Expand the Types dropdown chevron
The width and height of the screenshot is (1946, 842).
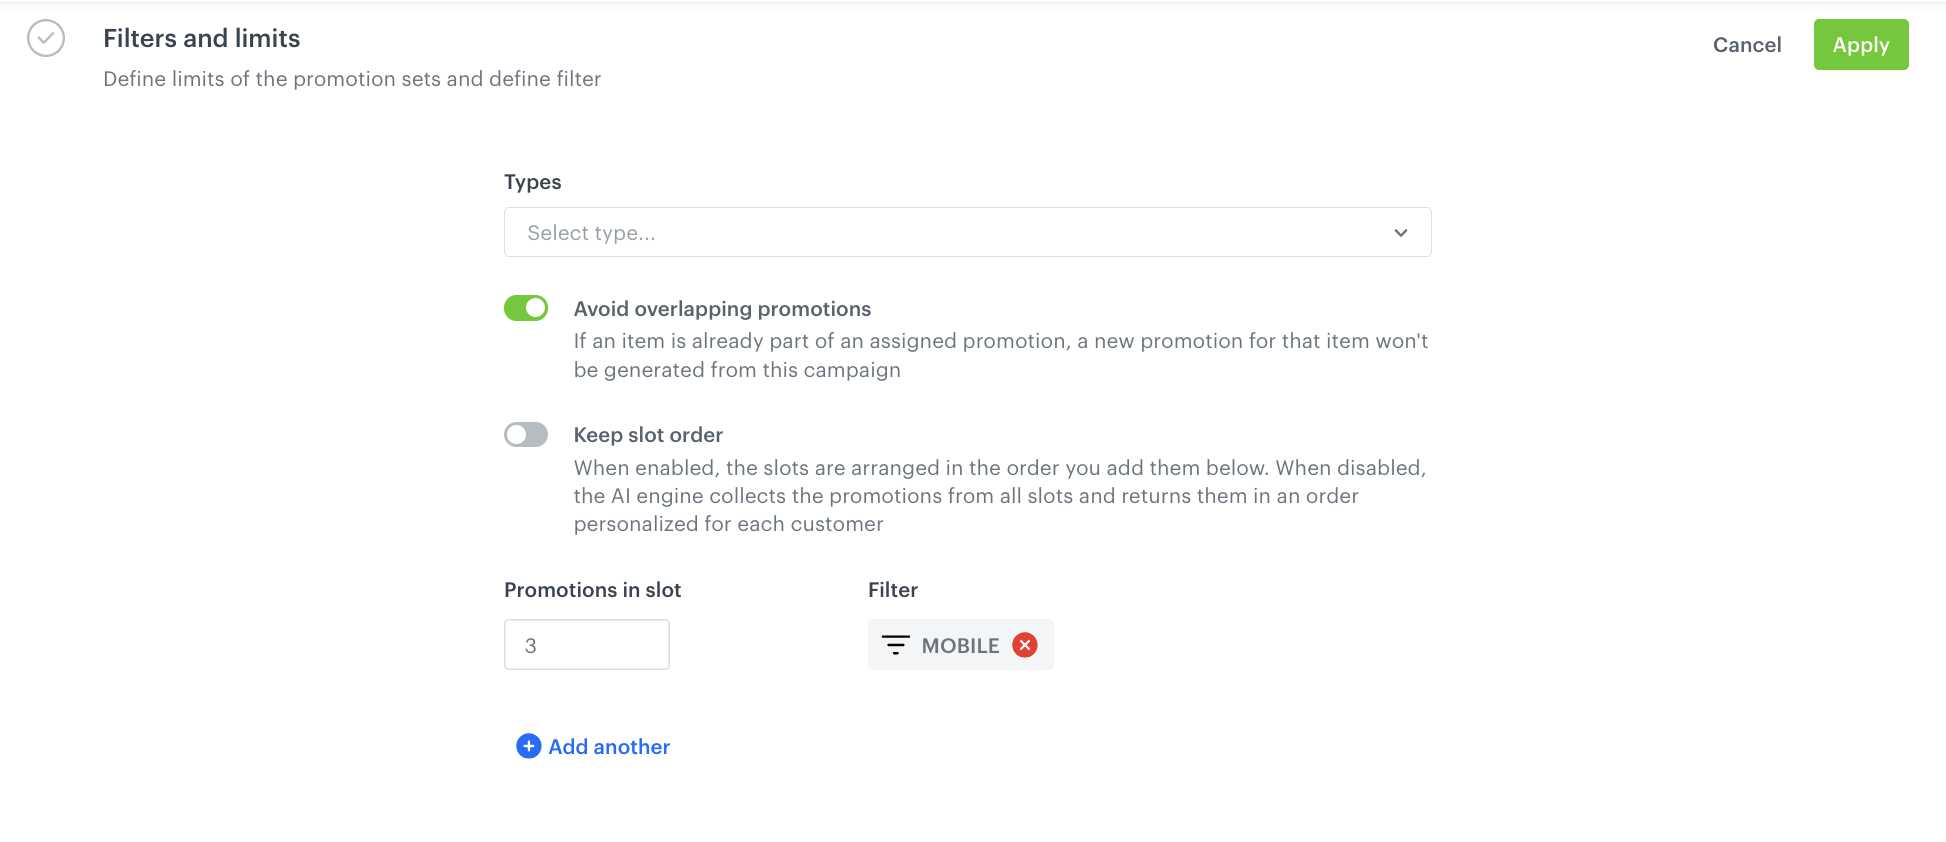[x=1400, y=233]
